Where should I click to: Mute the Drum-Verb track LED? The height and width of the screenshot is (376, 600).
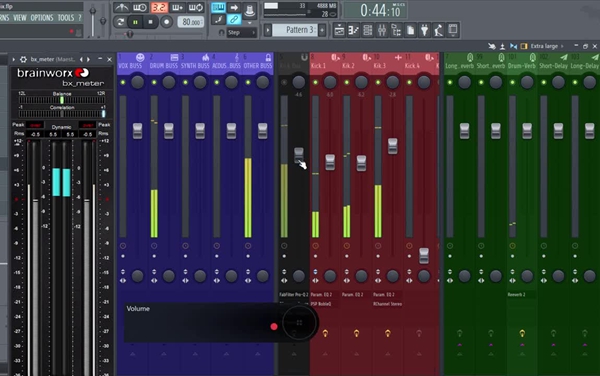(512, 82)
